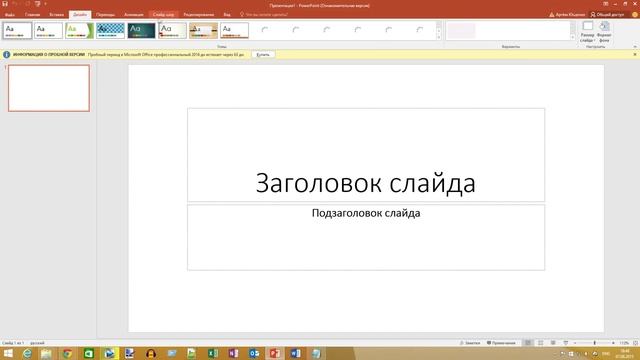Open Excel from the taskbar
This screenshot has width=640, height=360.
tap(212, 353)
